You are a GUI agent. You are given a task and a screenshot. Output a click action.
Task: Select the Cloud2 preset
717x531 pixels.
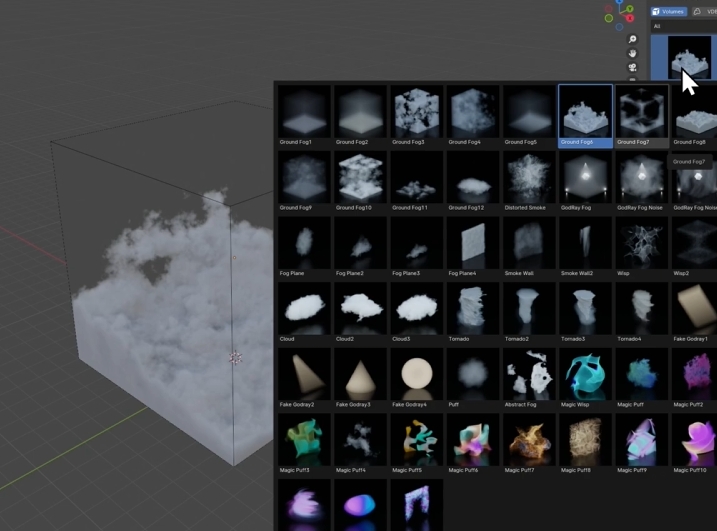click(360, 312)
